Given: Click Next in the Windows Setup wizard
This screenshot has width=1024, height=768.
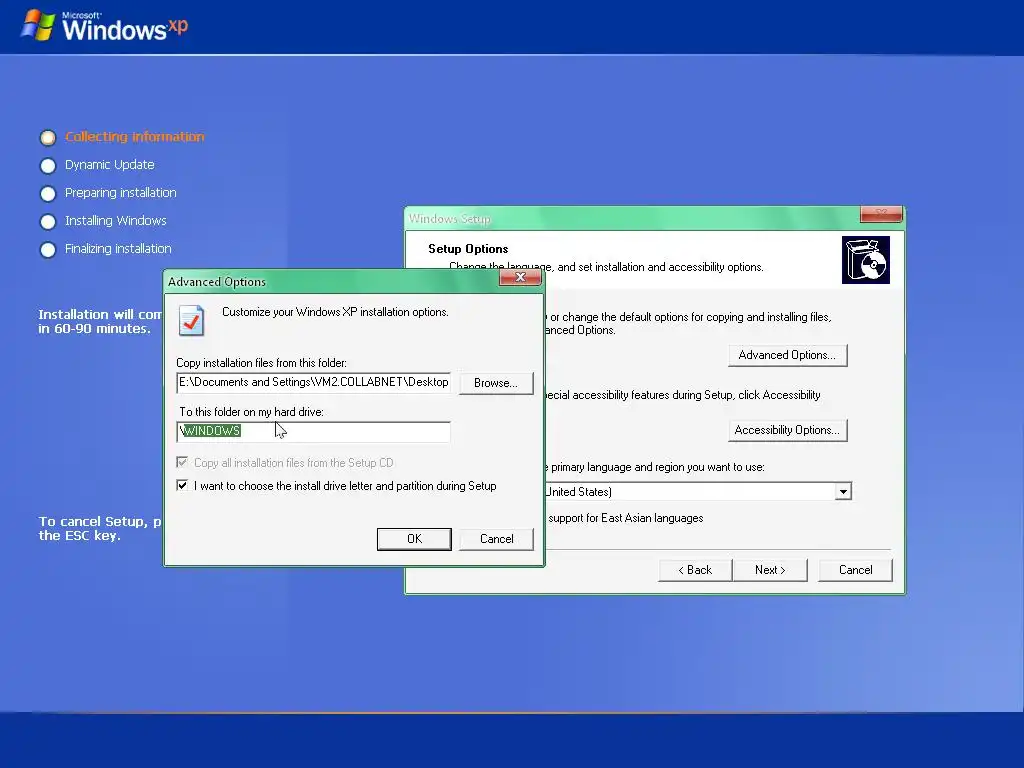Looking at the screenshot, I should click(770, 570).
